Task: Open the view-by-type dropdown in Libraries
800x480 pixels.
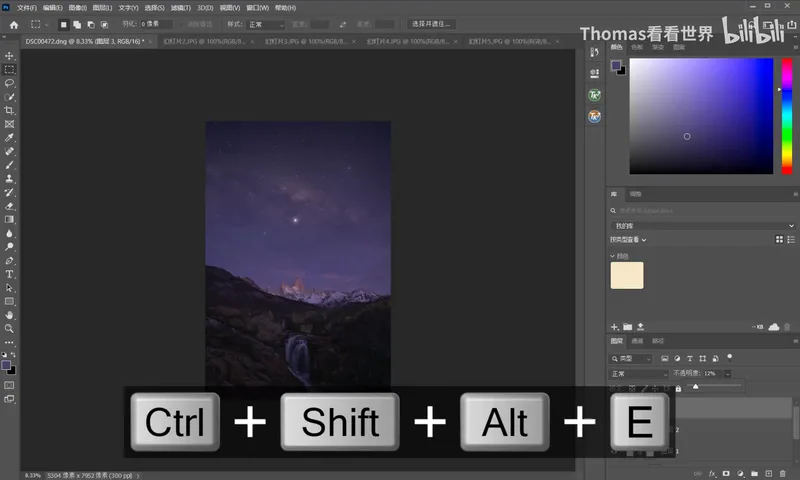Action: (628, 240)
